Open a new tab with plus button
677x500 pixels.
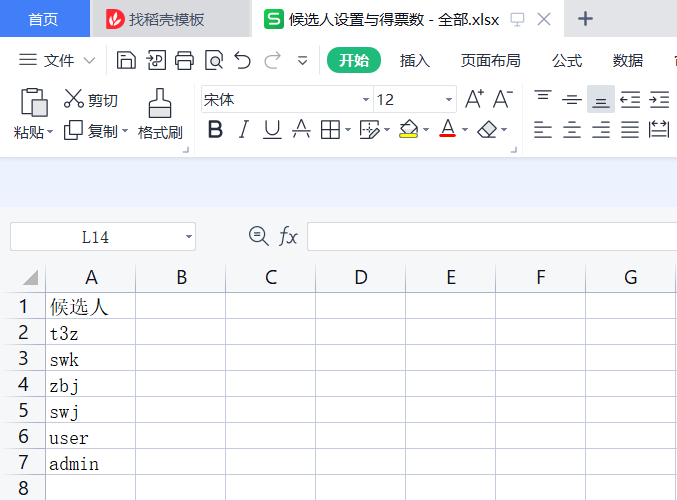[x=585, y=19]
